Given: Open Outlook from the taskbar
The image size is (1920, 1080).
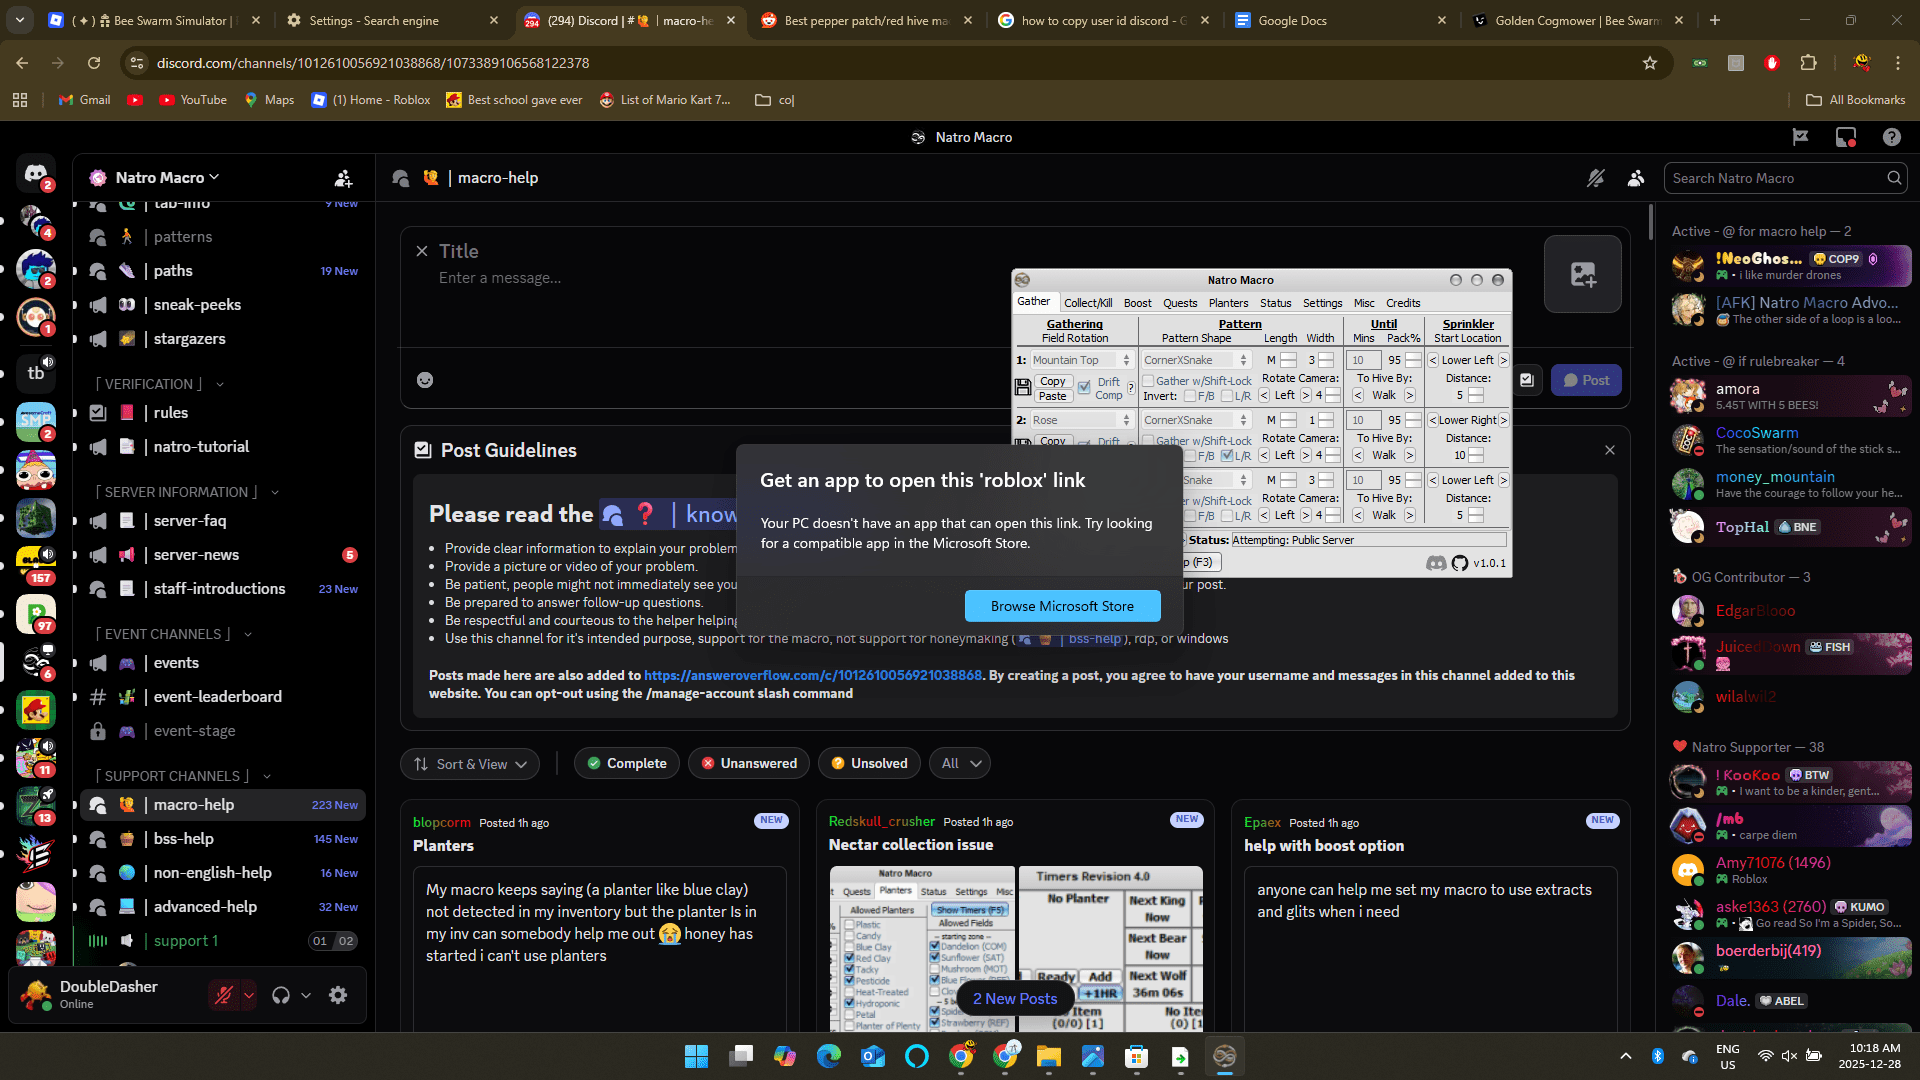Looking at the screenshot, I should (x=872, y=1056).
